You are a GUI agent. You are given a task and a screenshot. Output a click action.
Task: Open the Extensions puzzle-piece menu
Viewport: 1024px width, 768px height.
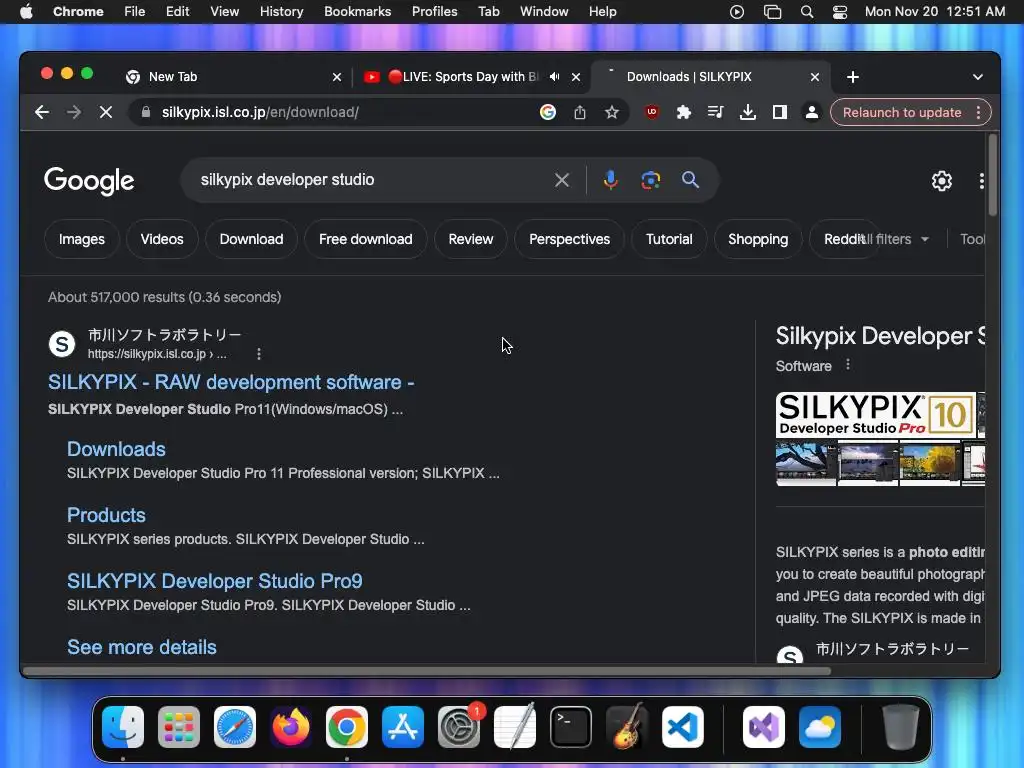(x=684, y=112)
